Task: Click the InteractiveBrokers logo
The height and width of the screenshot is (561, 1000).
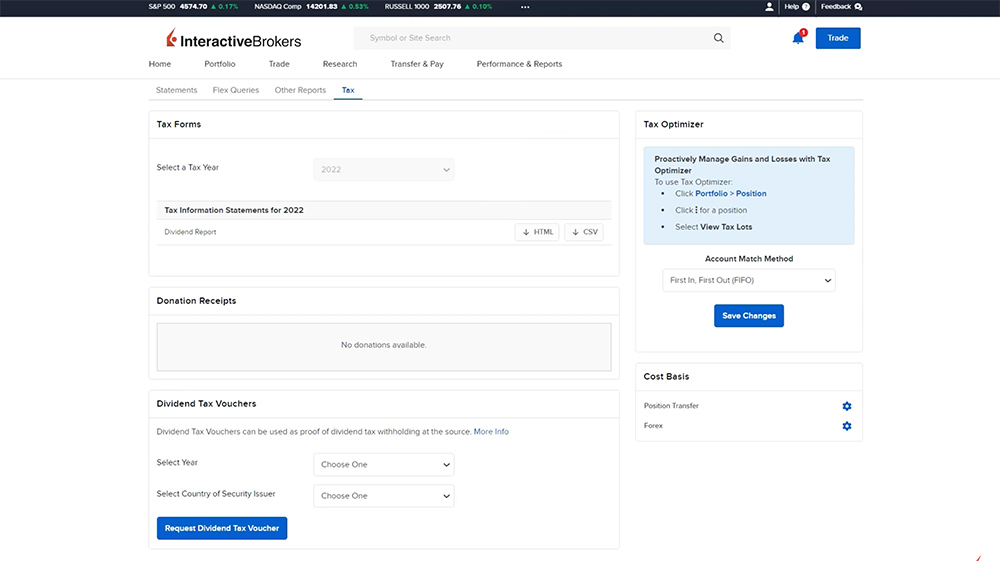Action: (233, 40)
